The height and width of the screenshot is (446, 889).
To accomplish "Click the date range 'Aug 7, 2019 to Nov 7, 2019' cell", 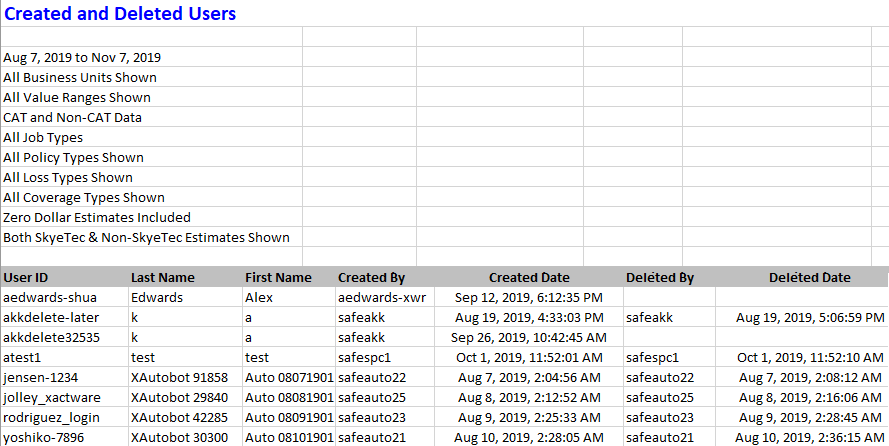I will [x=82, y=57].
